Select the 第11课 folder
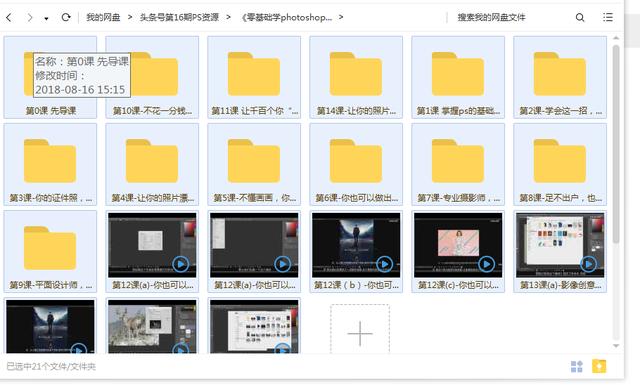Image resolution: width=640 pixels, height=385 pixels. (254, 77)
